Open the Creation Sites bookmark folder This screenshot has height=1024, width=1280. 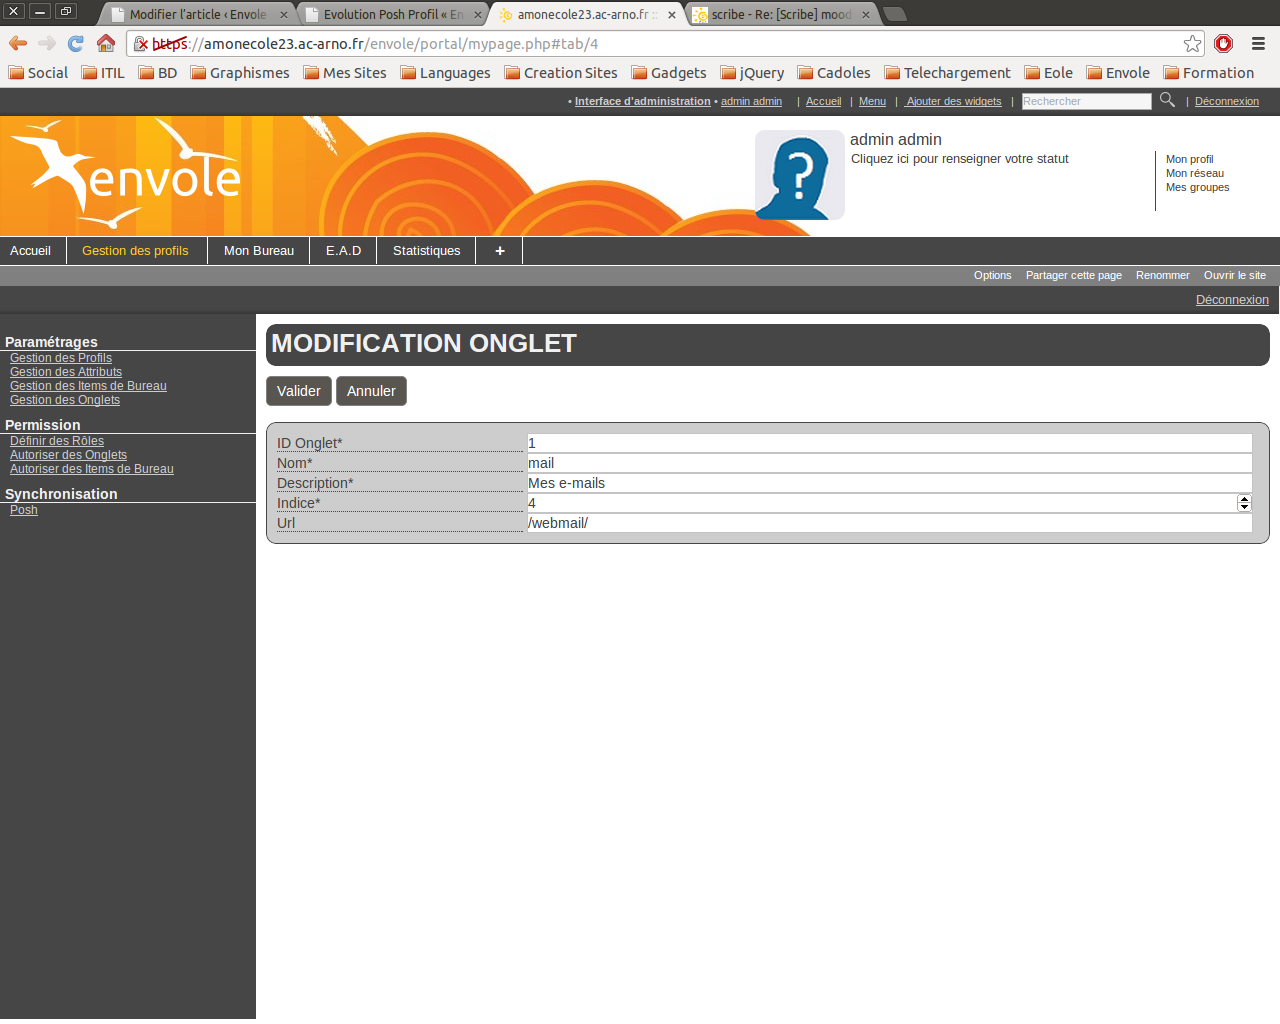pos(561,73)
